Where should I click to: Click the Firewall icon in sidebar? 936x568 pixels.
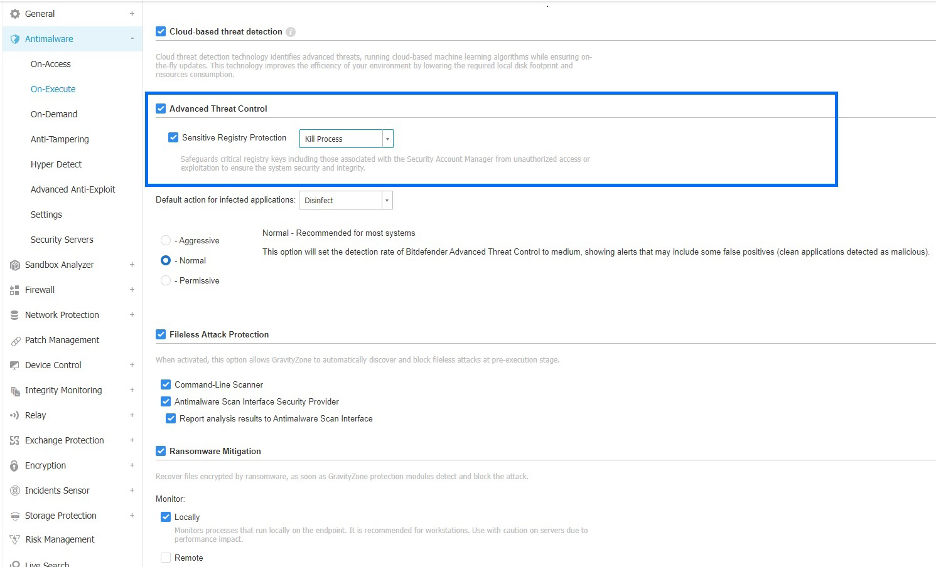click(15, 290)
